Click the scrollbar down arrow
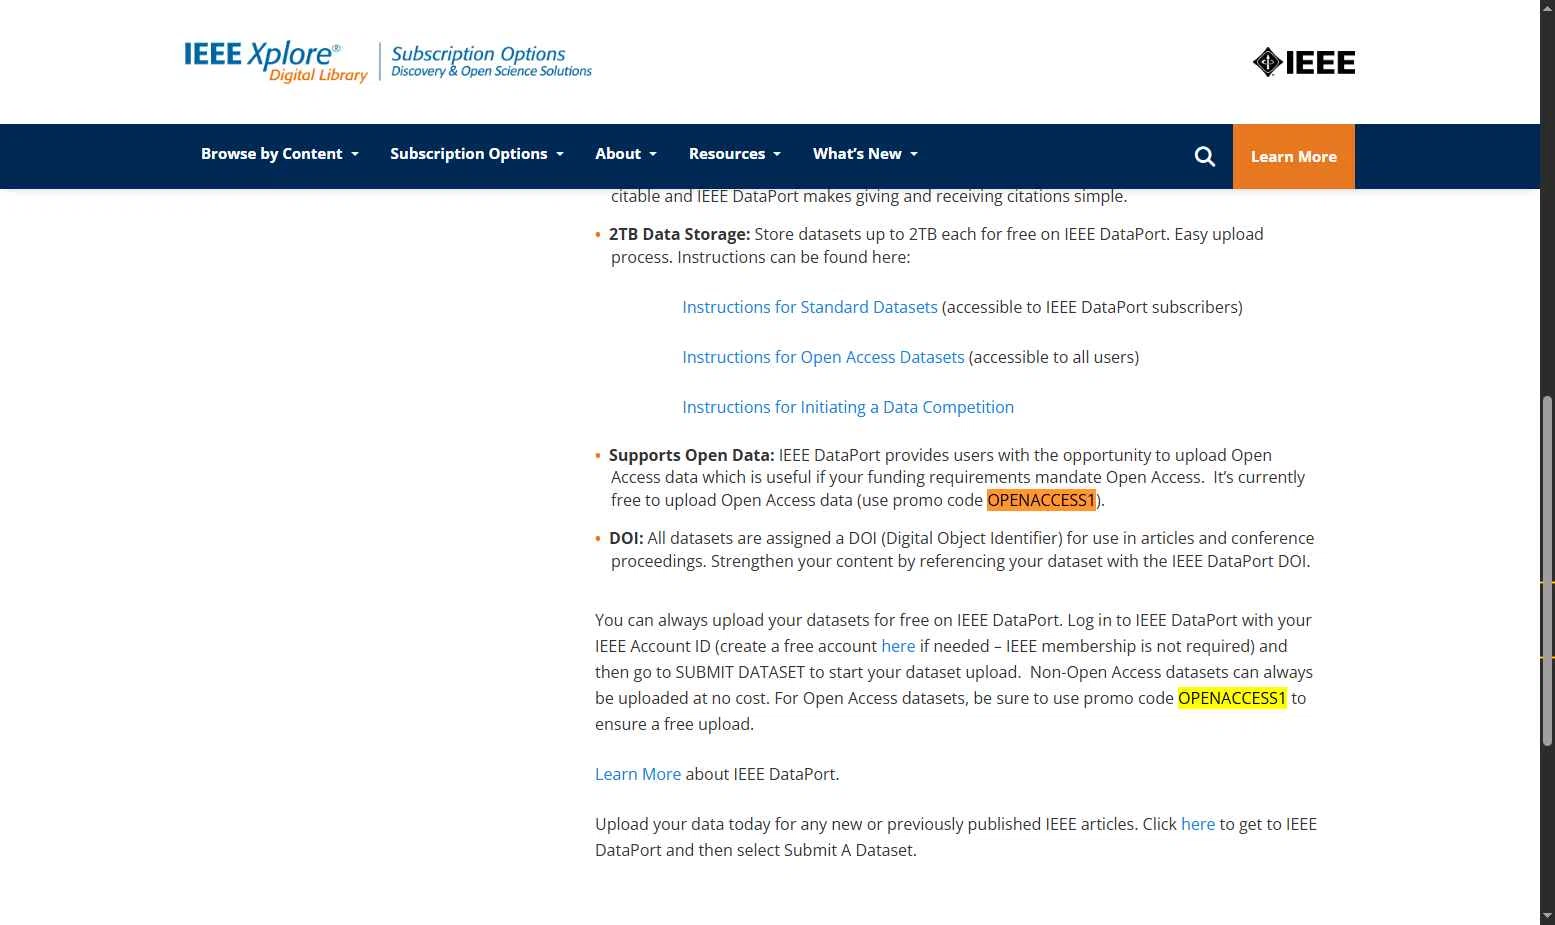 pos(1547,916)
